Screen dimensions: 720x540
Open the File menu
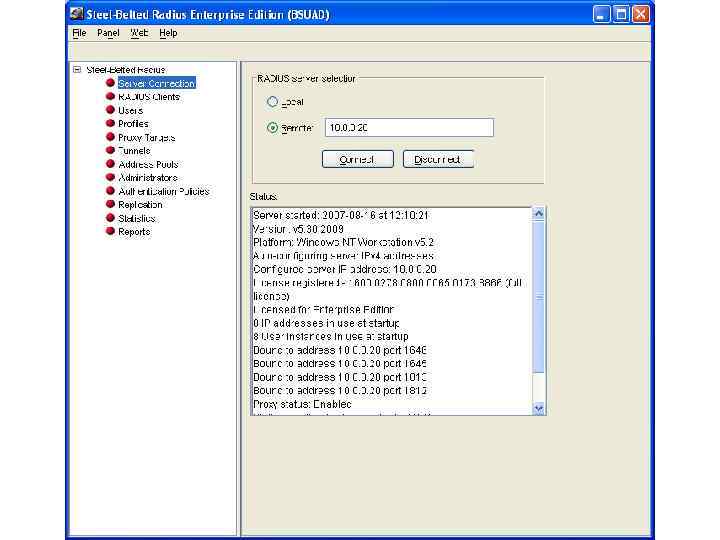coord(79,33)
